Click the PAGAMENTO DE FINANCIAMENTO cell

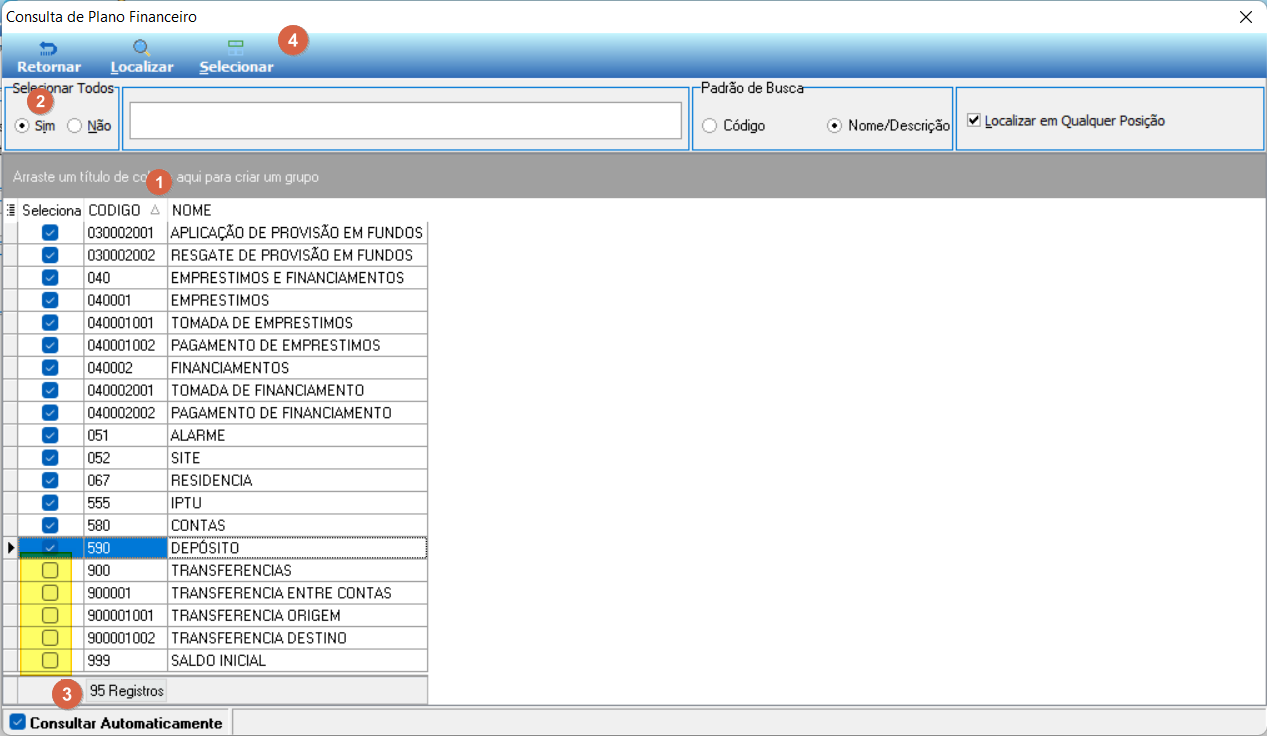click(297, 413)
